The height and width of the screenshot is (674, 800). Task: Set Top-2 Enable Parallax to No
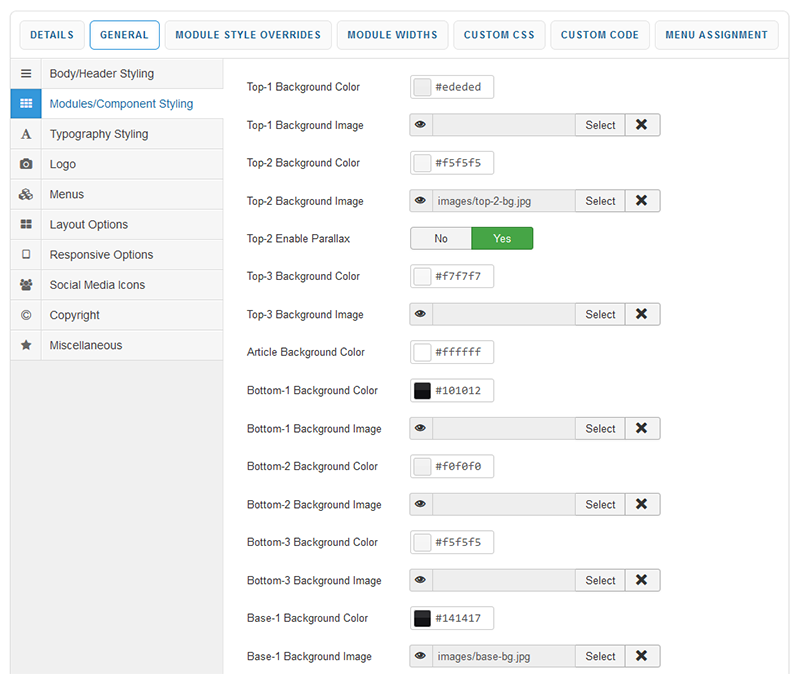[441, 239]
